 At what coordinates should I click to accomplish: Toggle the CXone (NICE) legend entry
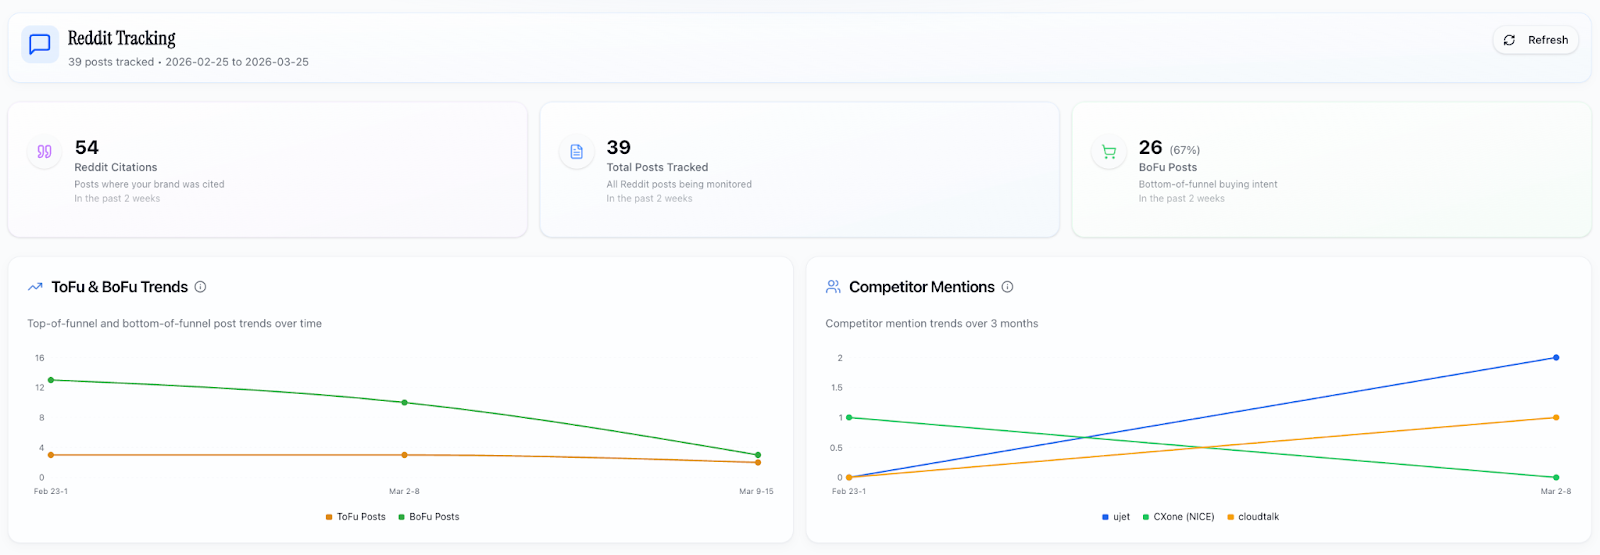[x=1179, y=517]
